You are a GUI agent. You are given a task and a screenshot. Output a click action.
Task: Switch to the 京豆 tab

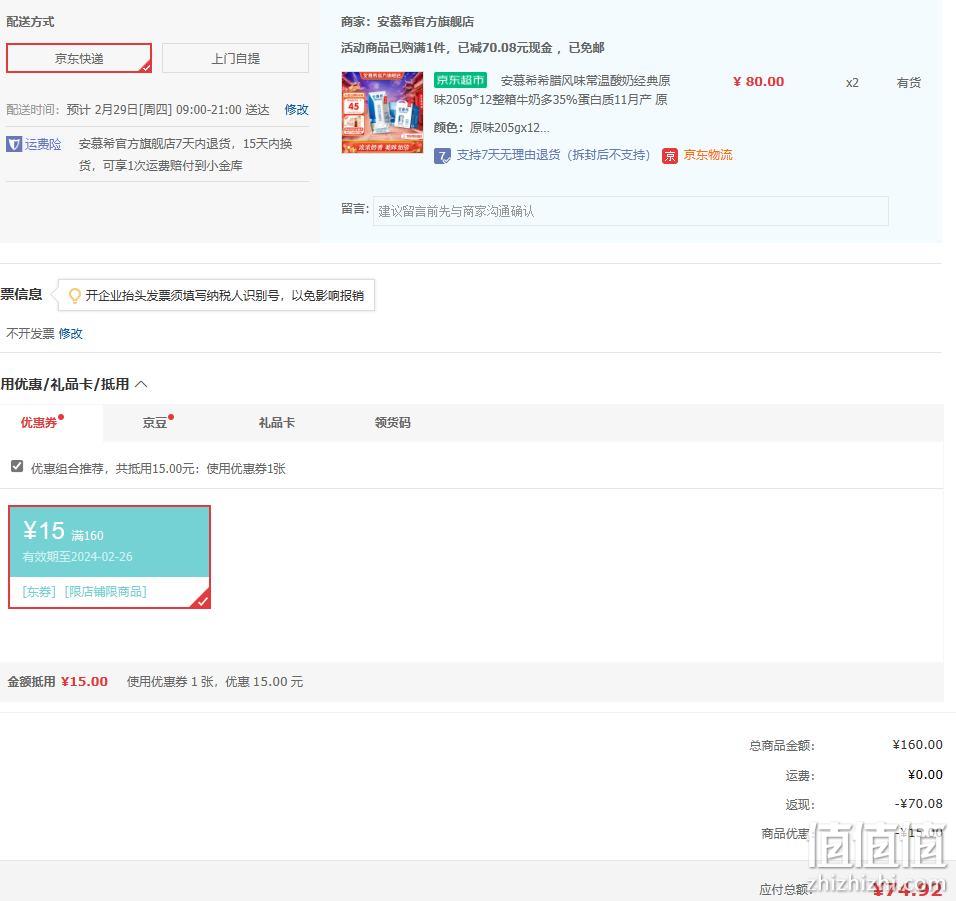tap(155, 422)
